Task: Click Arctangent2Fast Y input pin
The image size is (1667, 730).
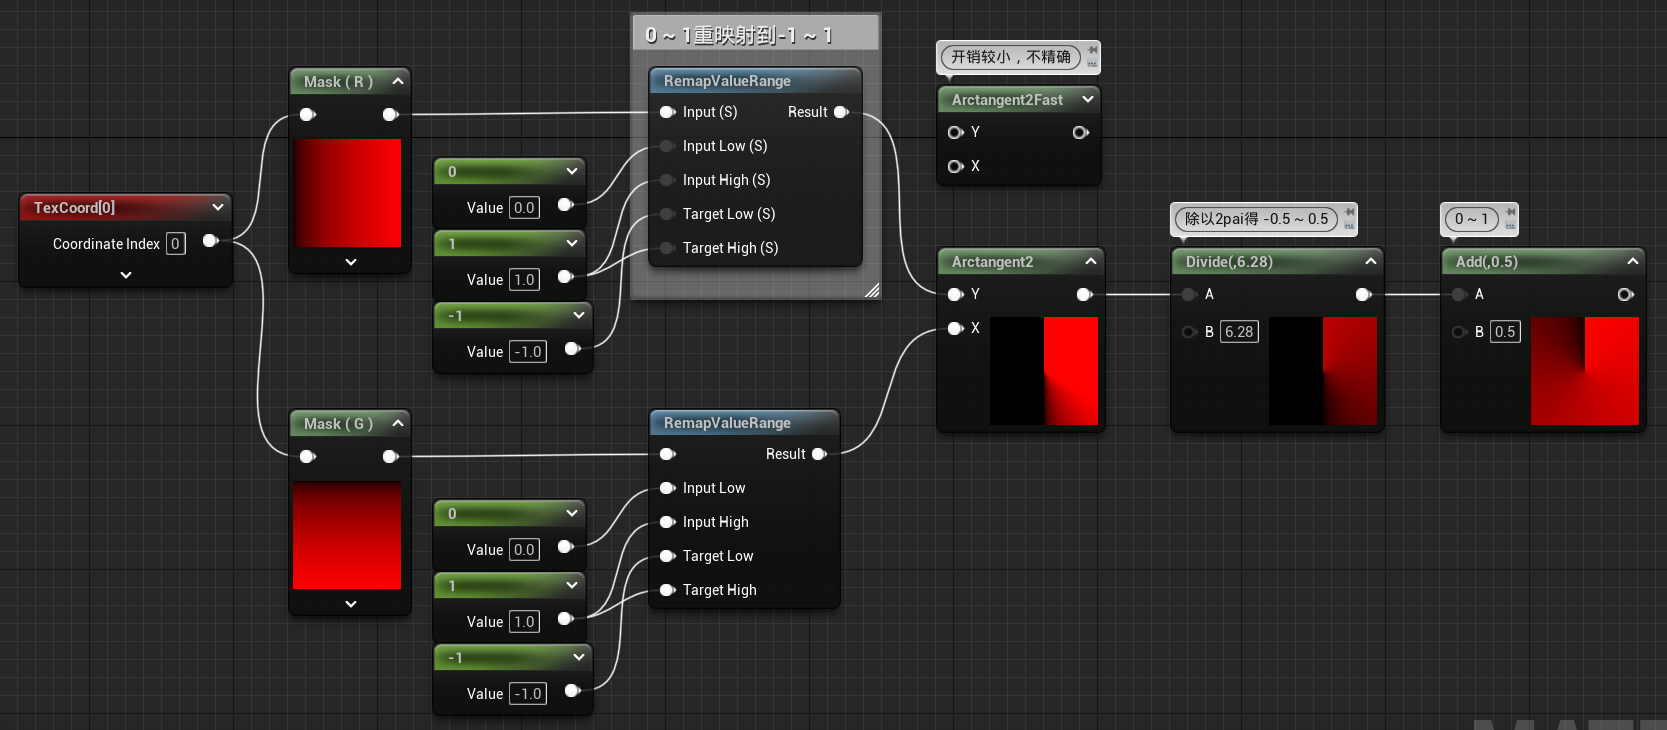Action: (956, 132)
